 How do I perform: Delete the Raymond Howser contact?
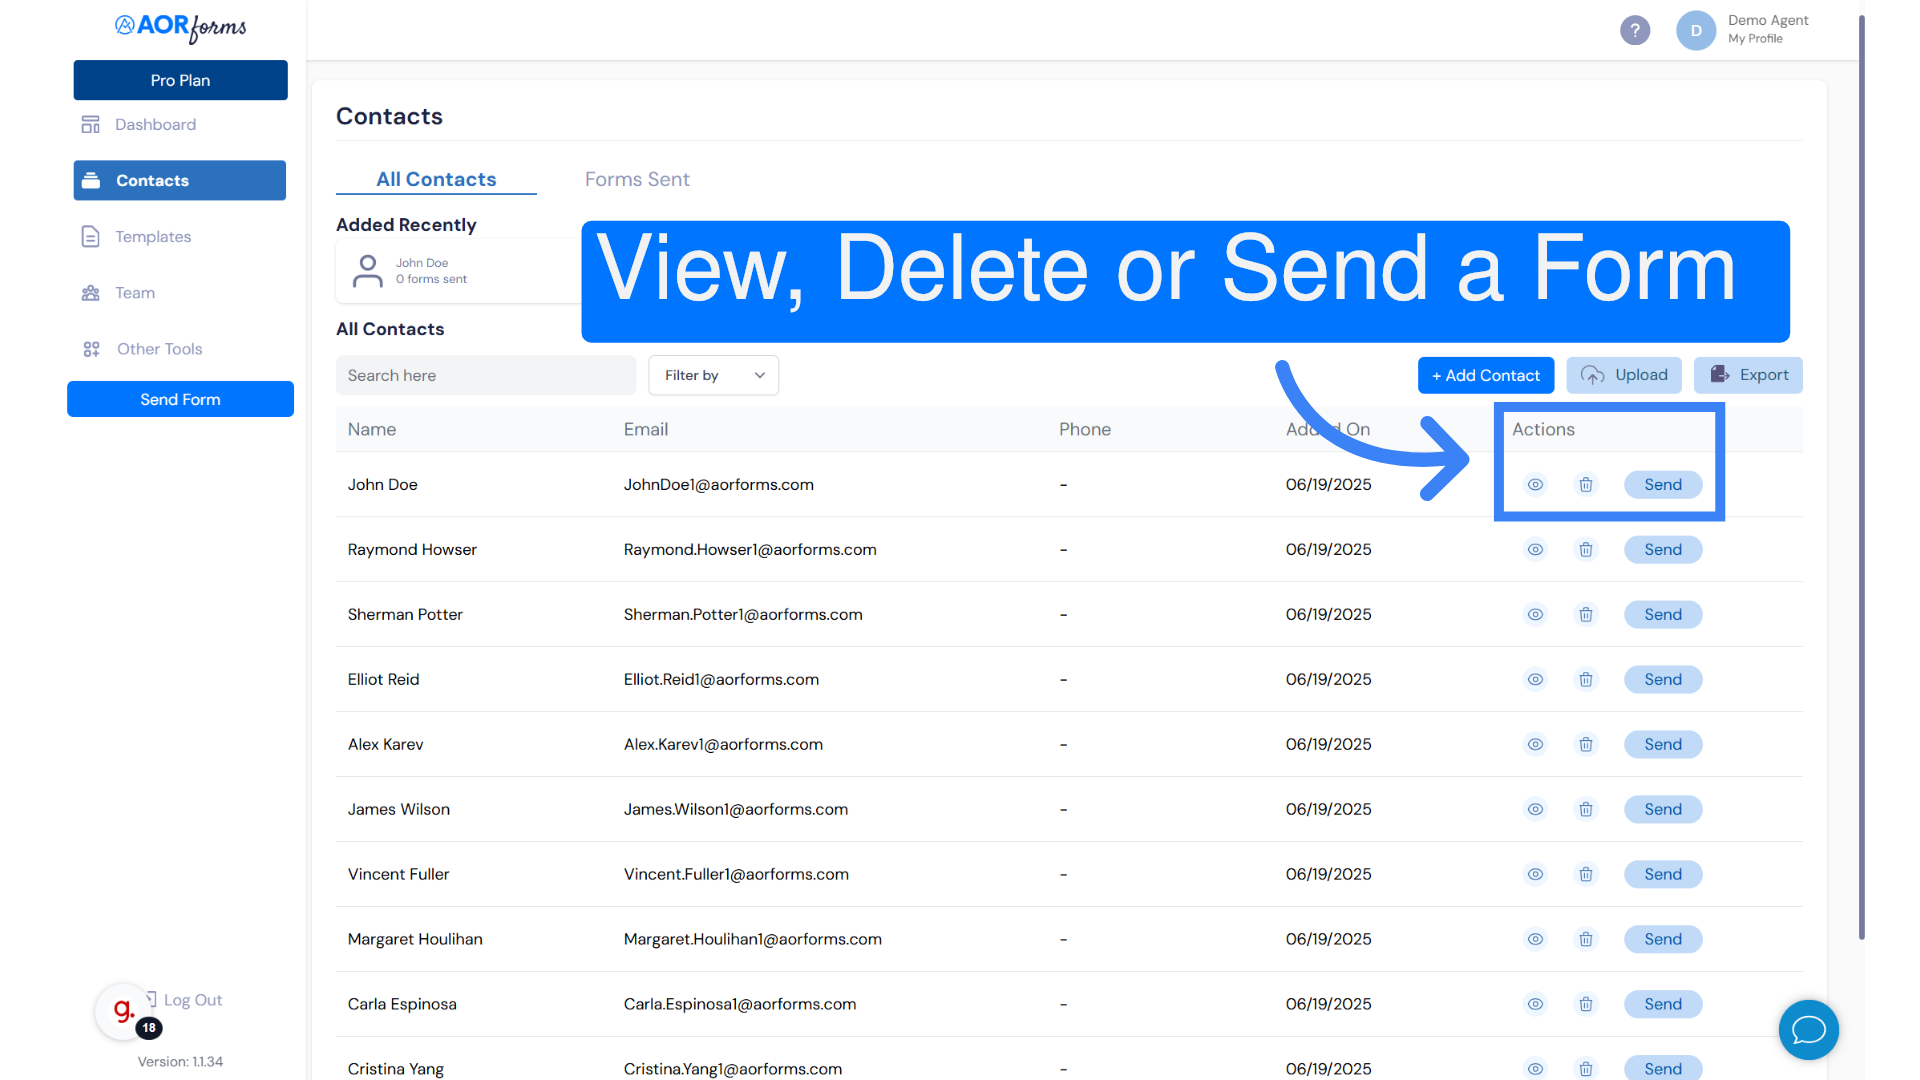tap(1586, 550)
